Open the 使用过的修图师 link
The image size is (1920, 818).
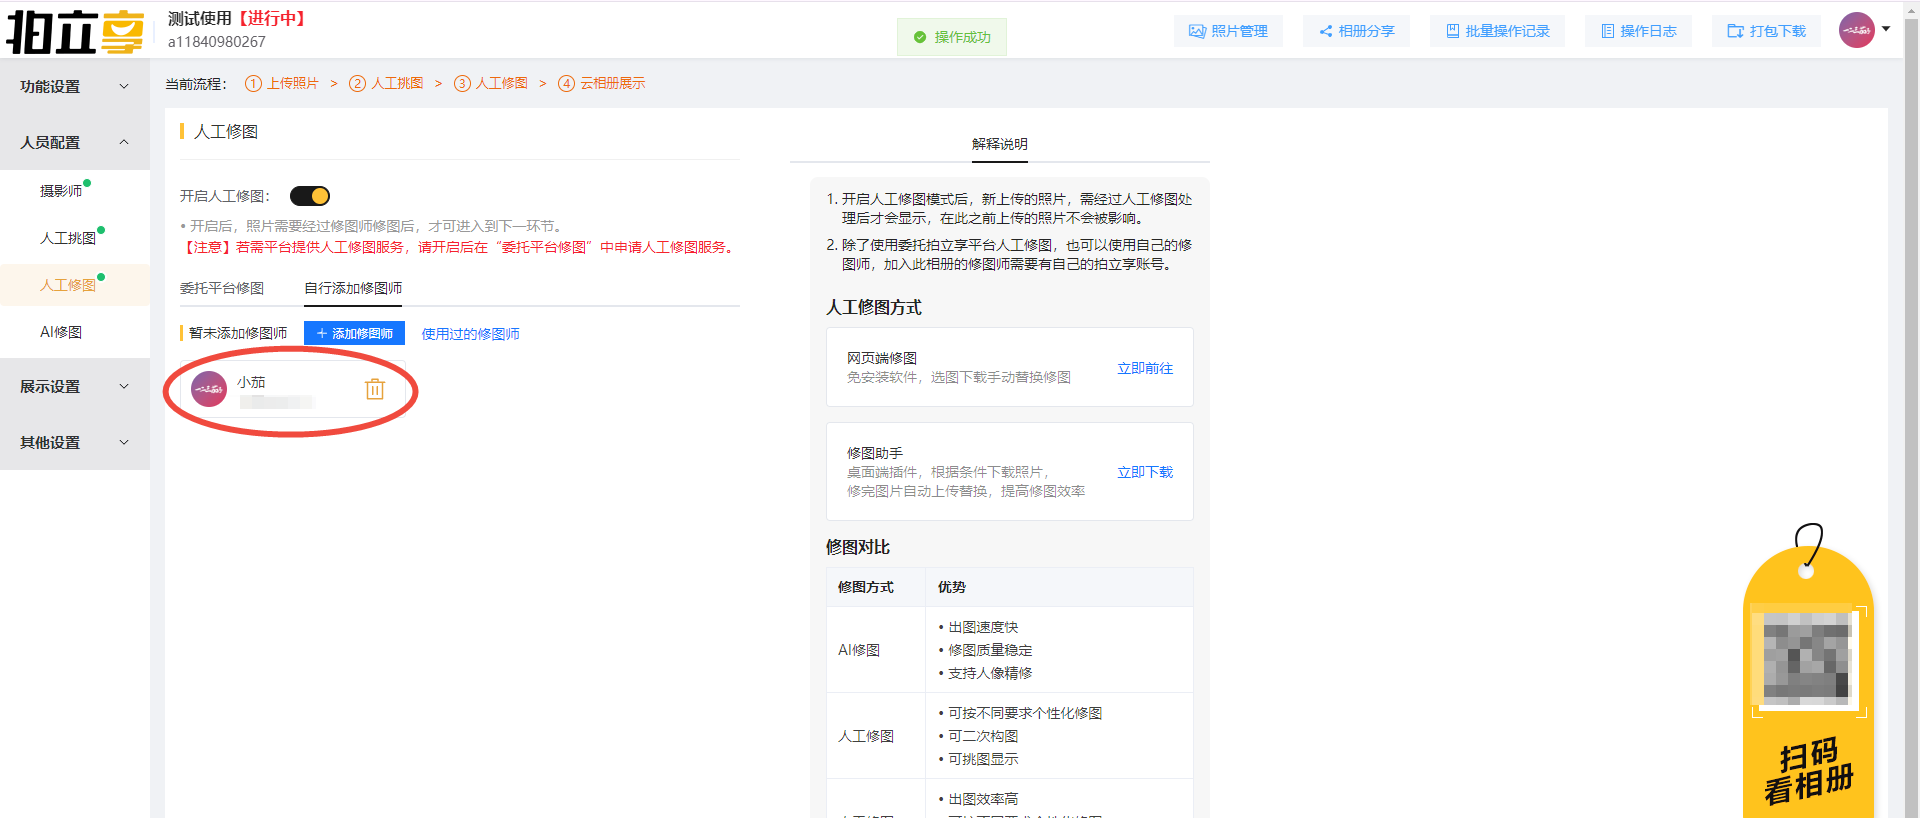point(470,334)
